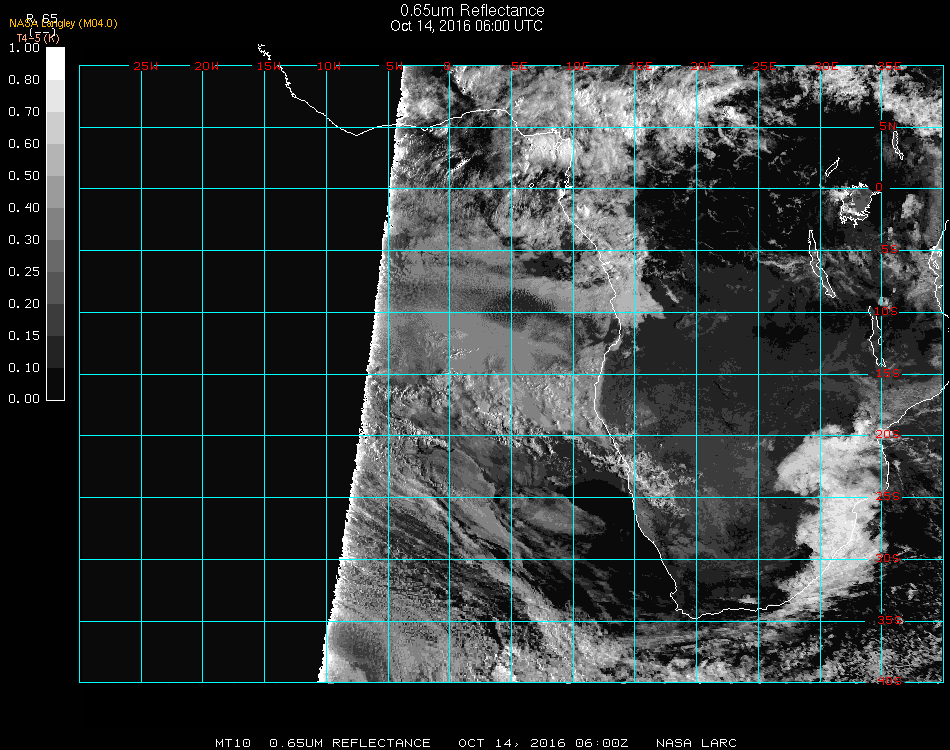Click the 10S latitude label
The image size is (950, 750).
coord(887,311)
